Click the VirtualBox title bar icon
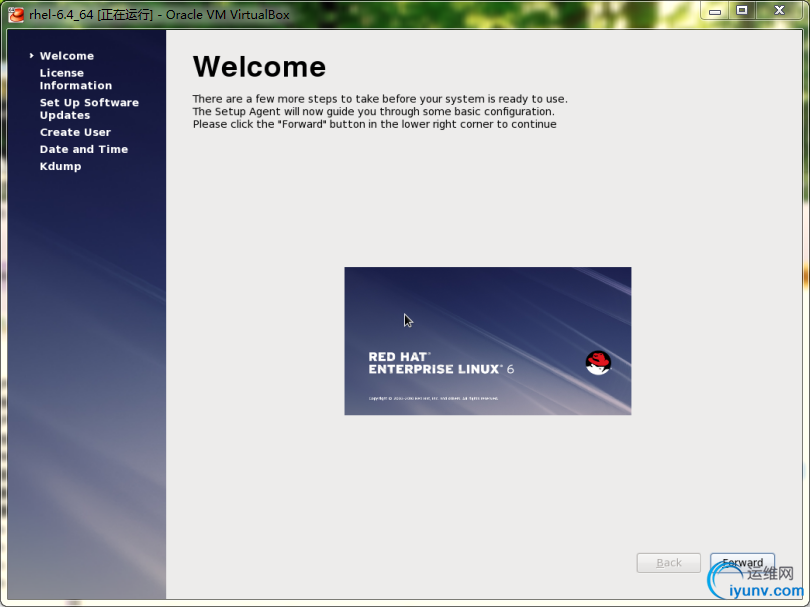This screenshot has width=810, height=607. pos(16,14)
